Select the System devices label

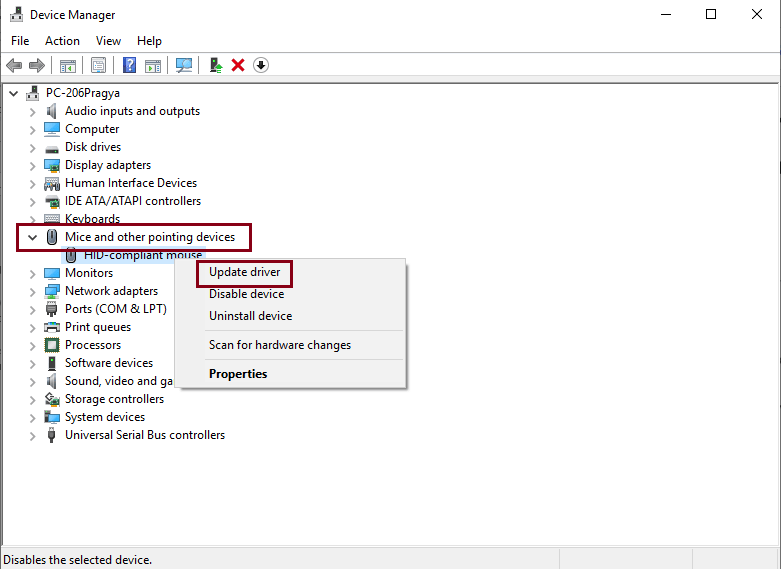click(x=105, y=417)
